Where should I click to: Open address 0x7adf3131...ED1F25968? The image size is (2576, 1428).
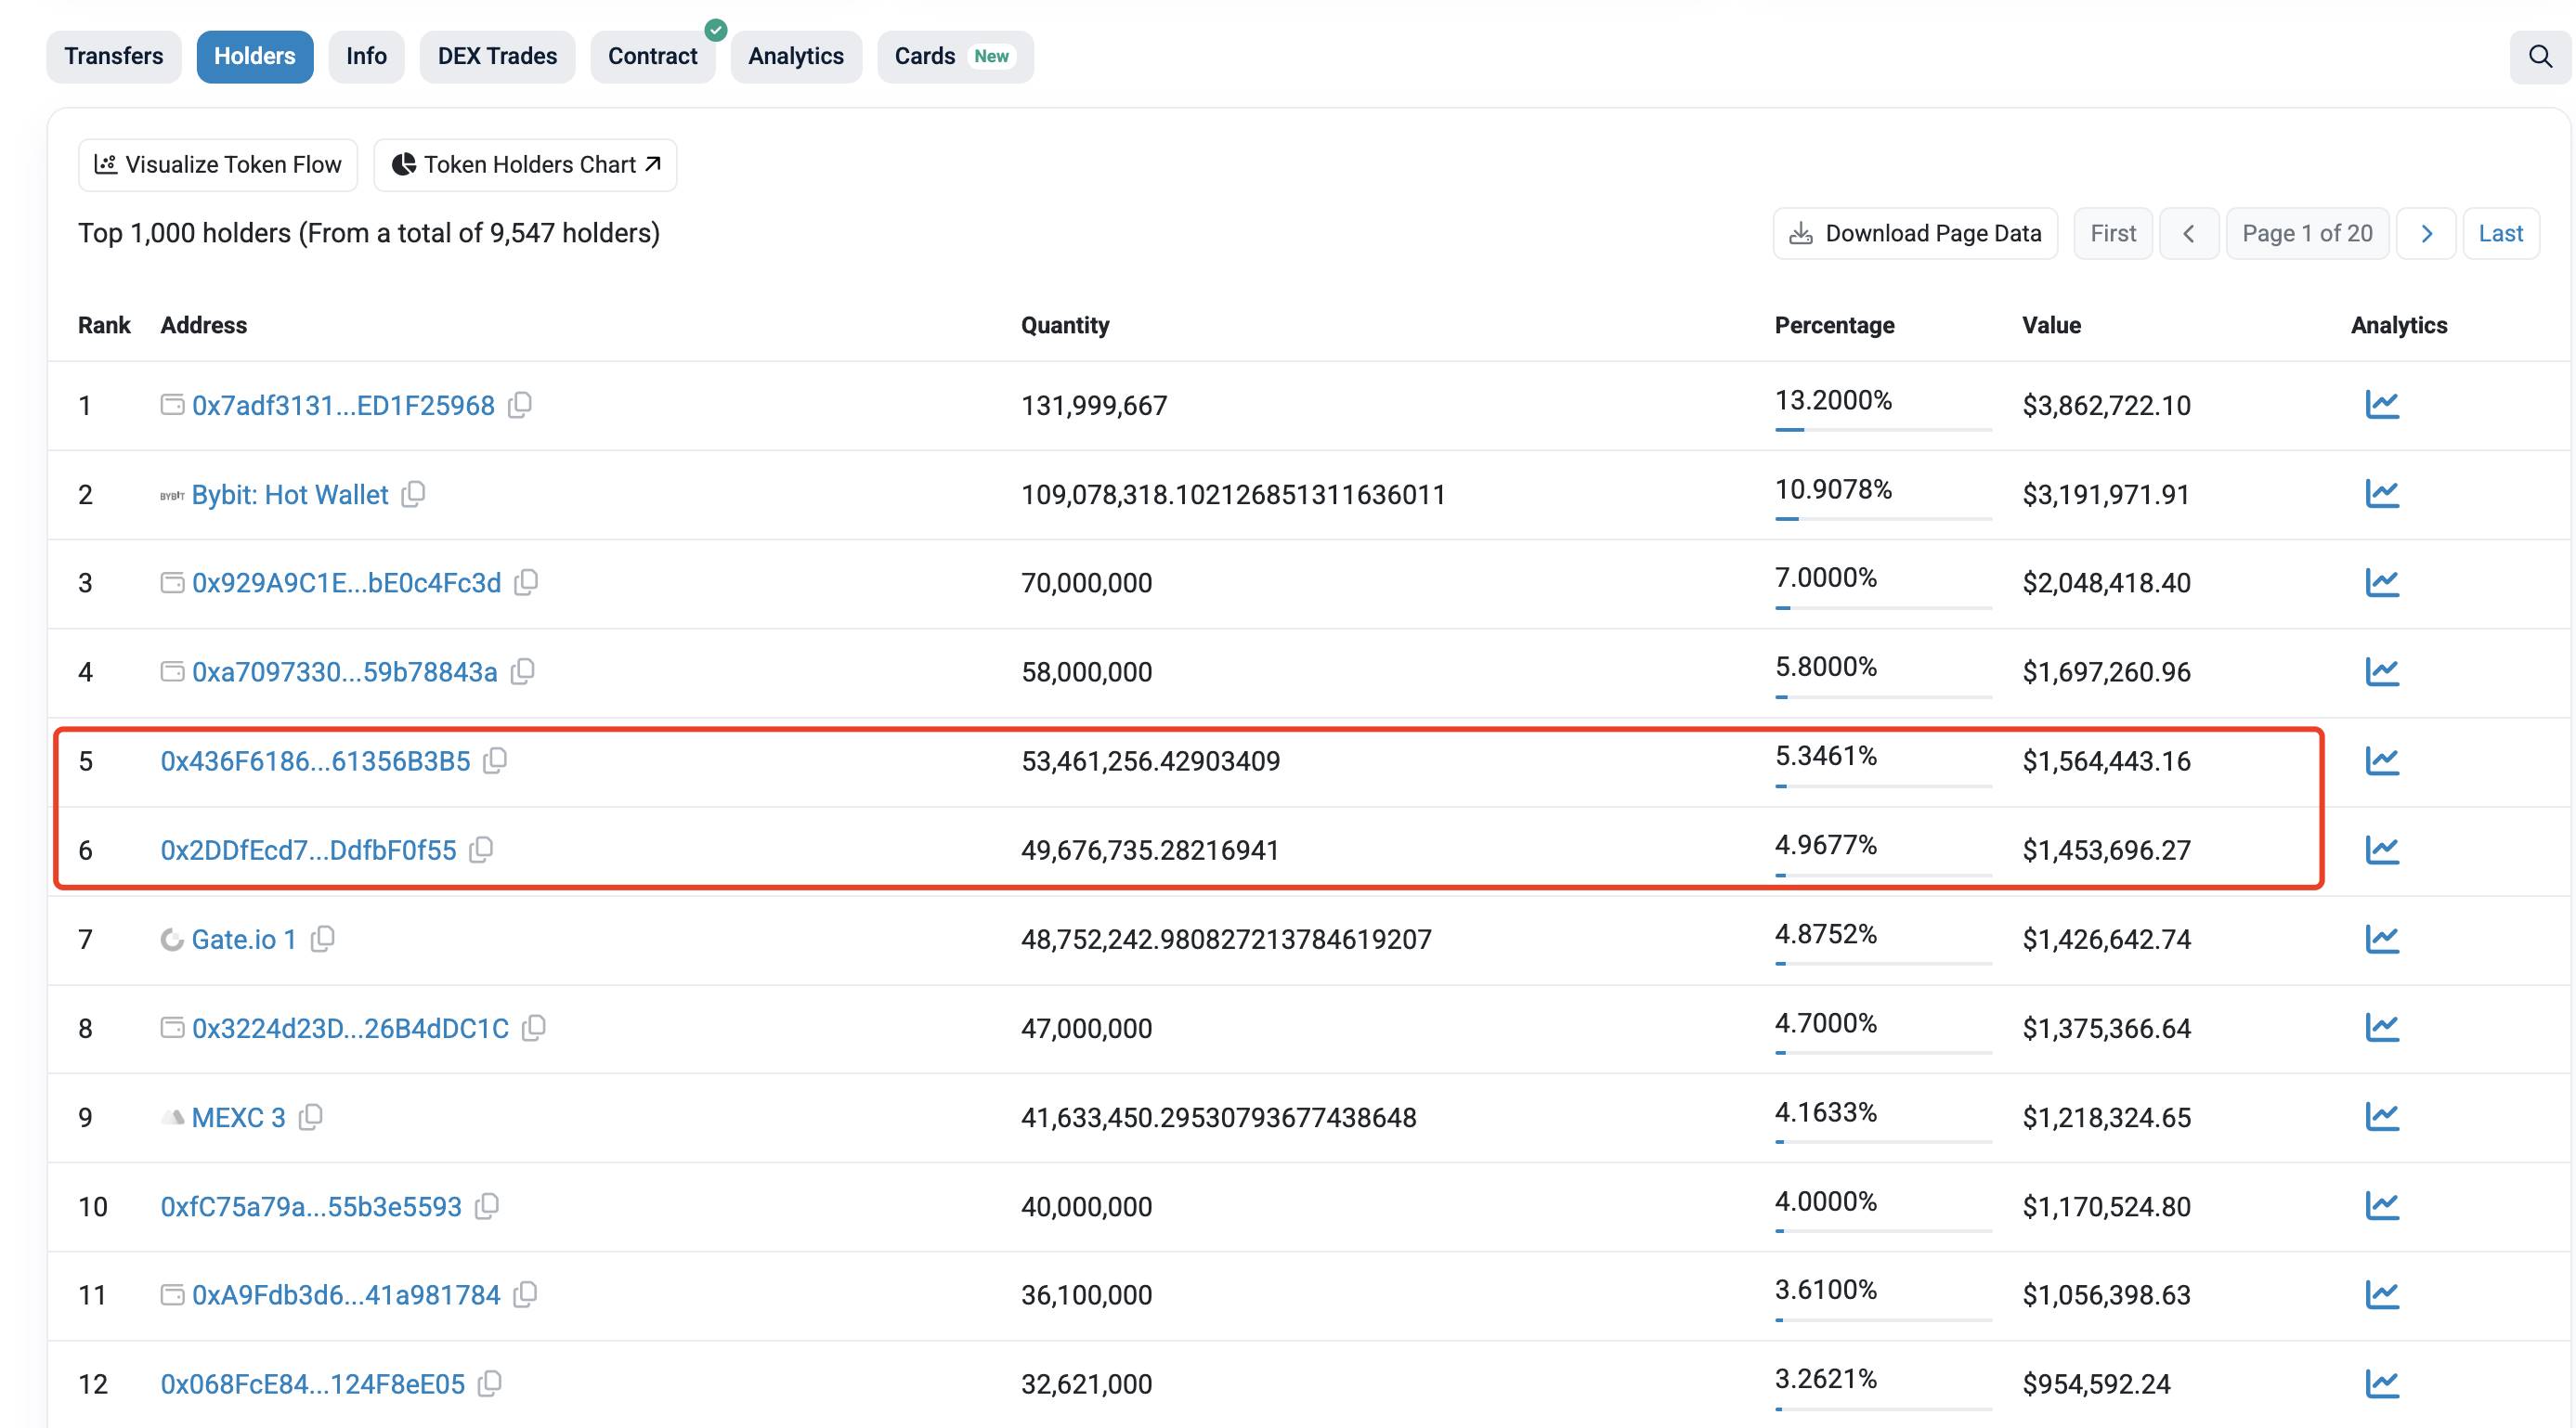point(343,405)
